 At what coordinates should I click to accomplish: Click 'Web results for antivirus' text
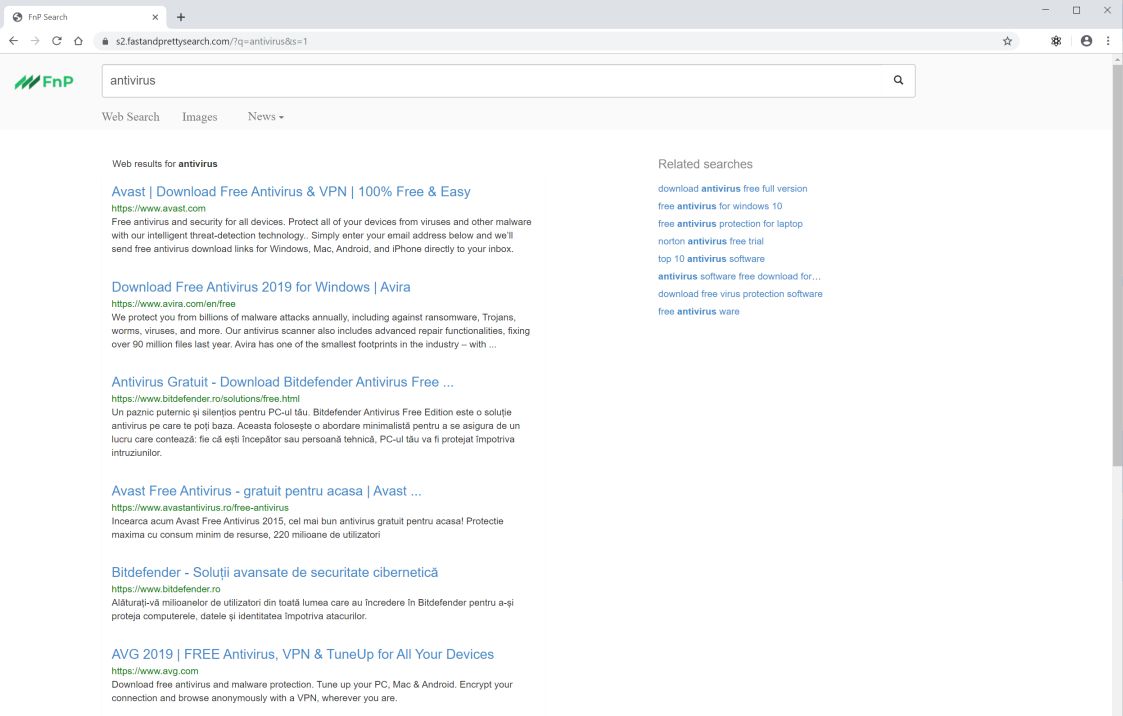tap(164, 164)
